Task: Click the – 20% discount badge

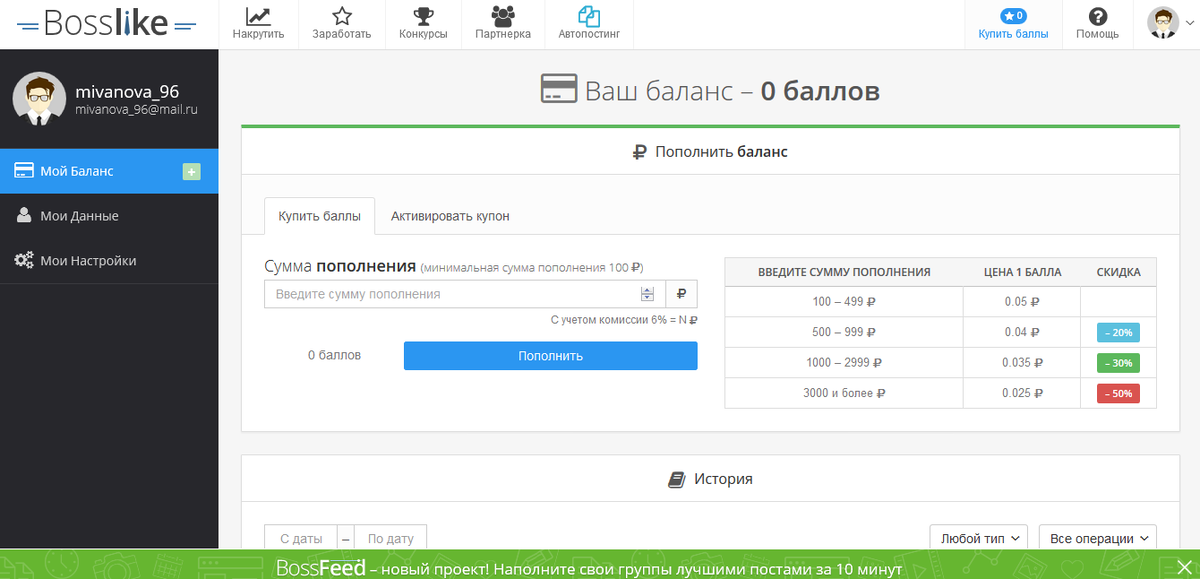Action: click(x=1118, y=333)
